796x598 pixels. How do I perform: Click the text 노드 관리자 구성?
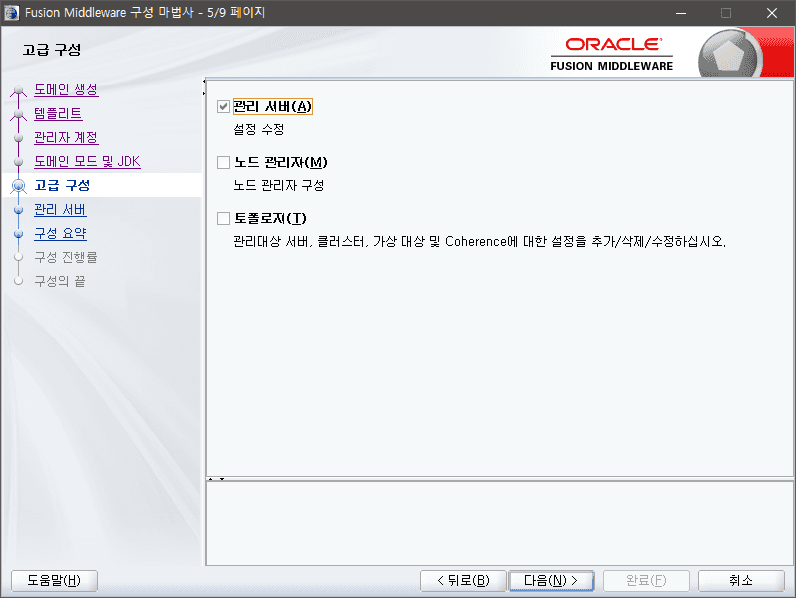(279, 185)
